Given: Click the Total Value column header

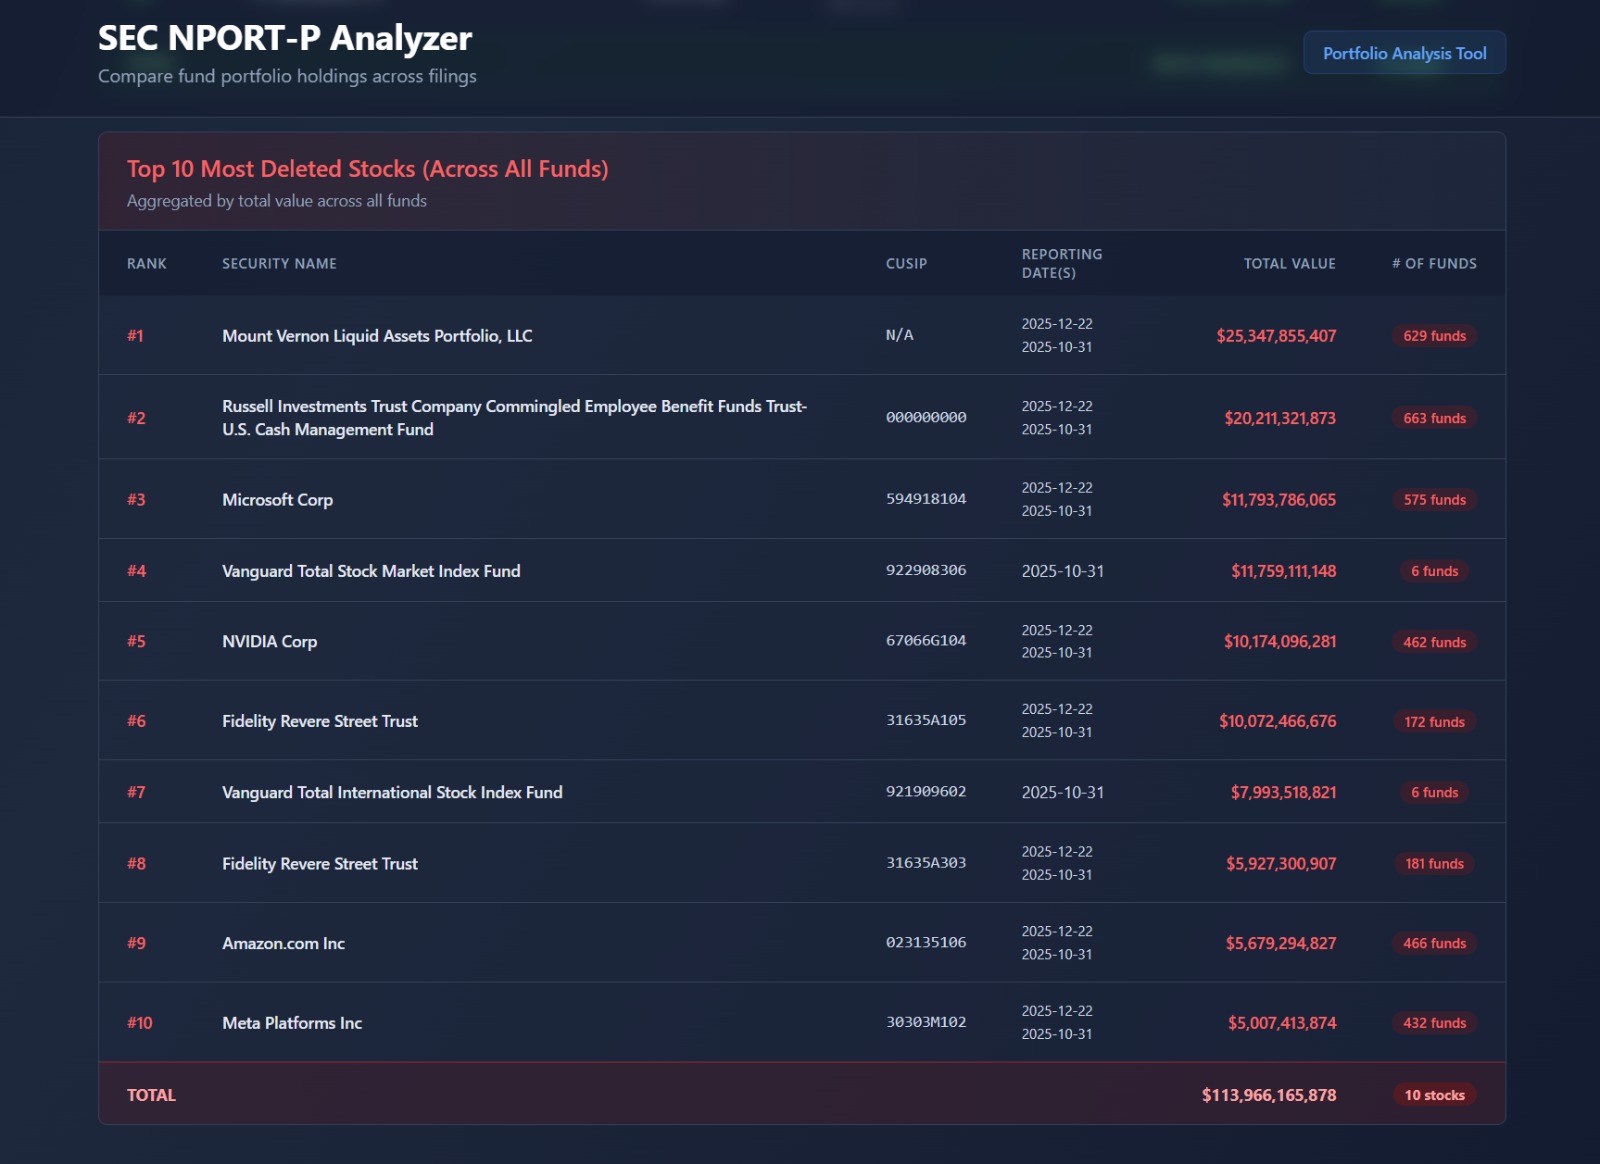Looking at the screenshot, I should [1289, 264].
